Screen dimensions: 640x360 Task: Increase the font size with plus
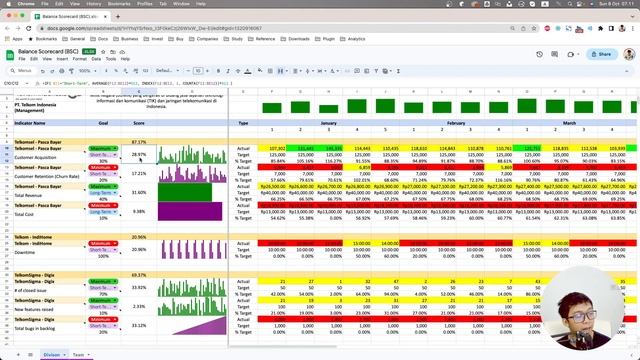pos(207,71)
